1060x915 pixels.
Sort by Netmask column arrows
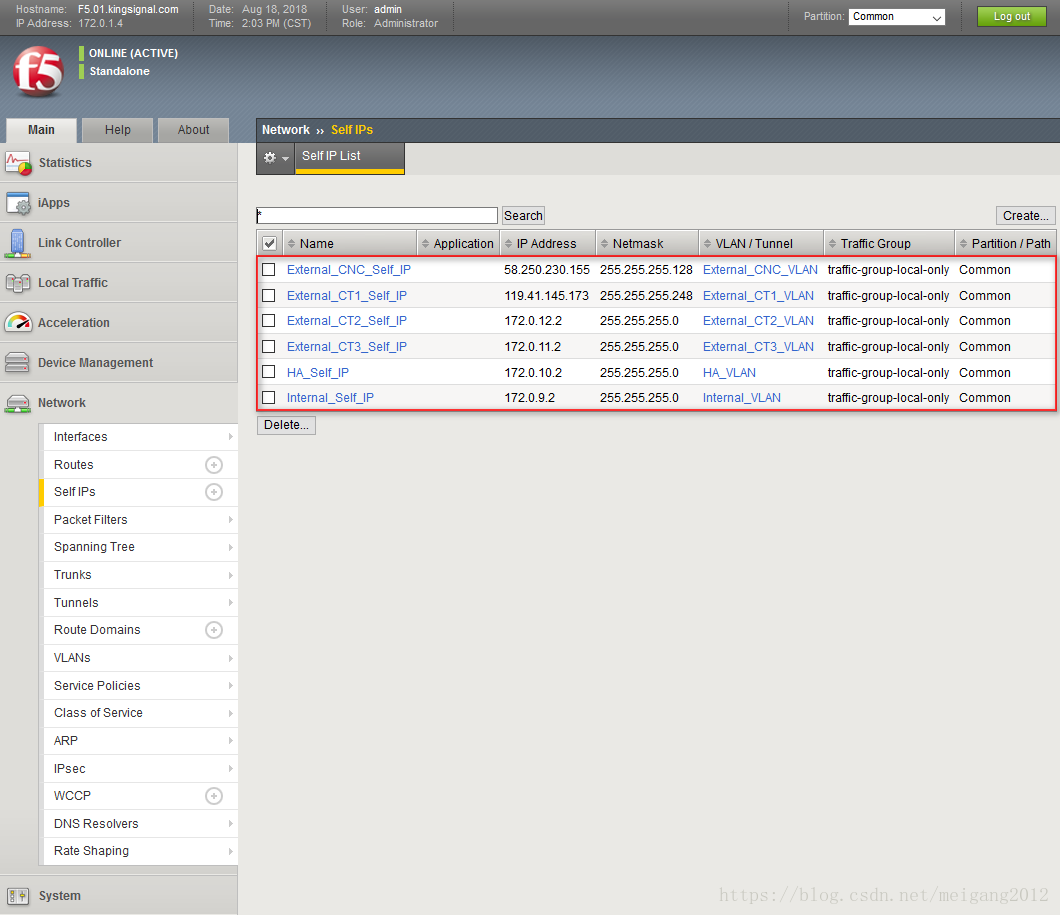(x=604, y=244)
